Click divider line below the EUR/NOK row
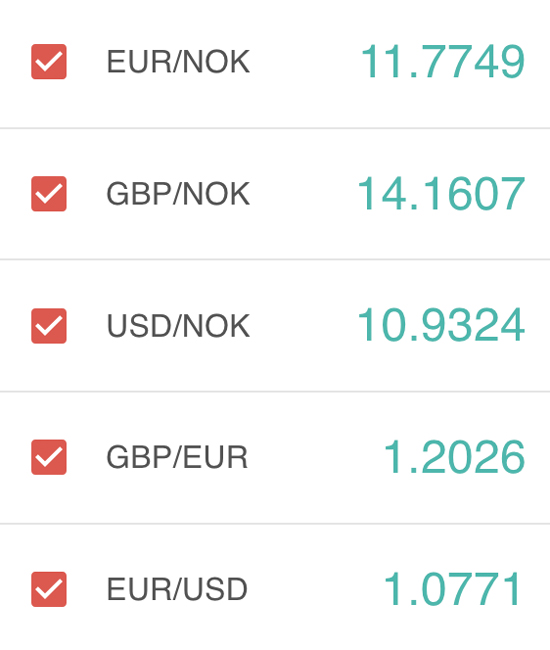The image size is (550, 650). coord(275,128)
